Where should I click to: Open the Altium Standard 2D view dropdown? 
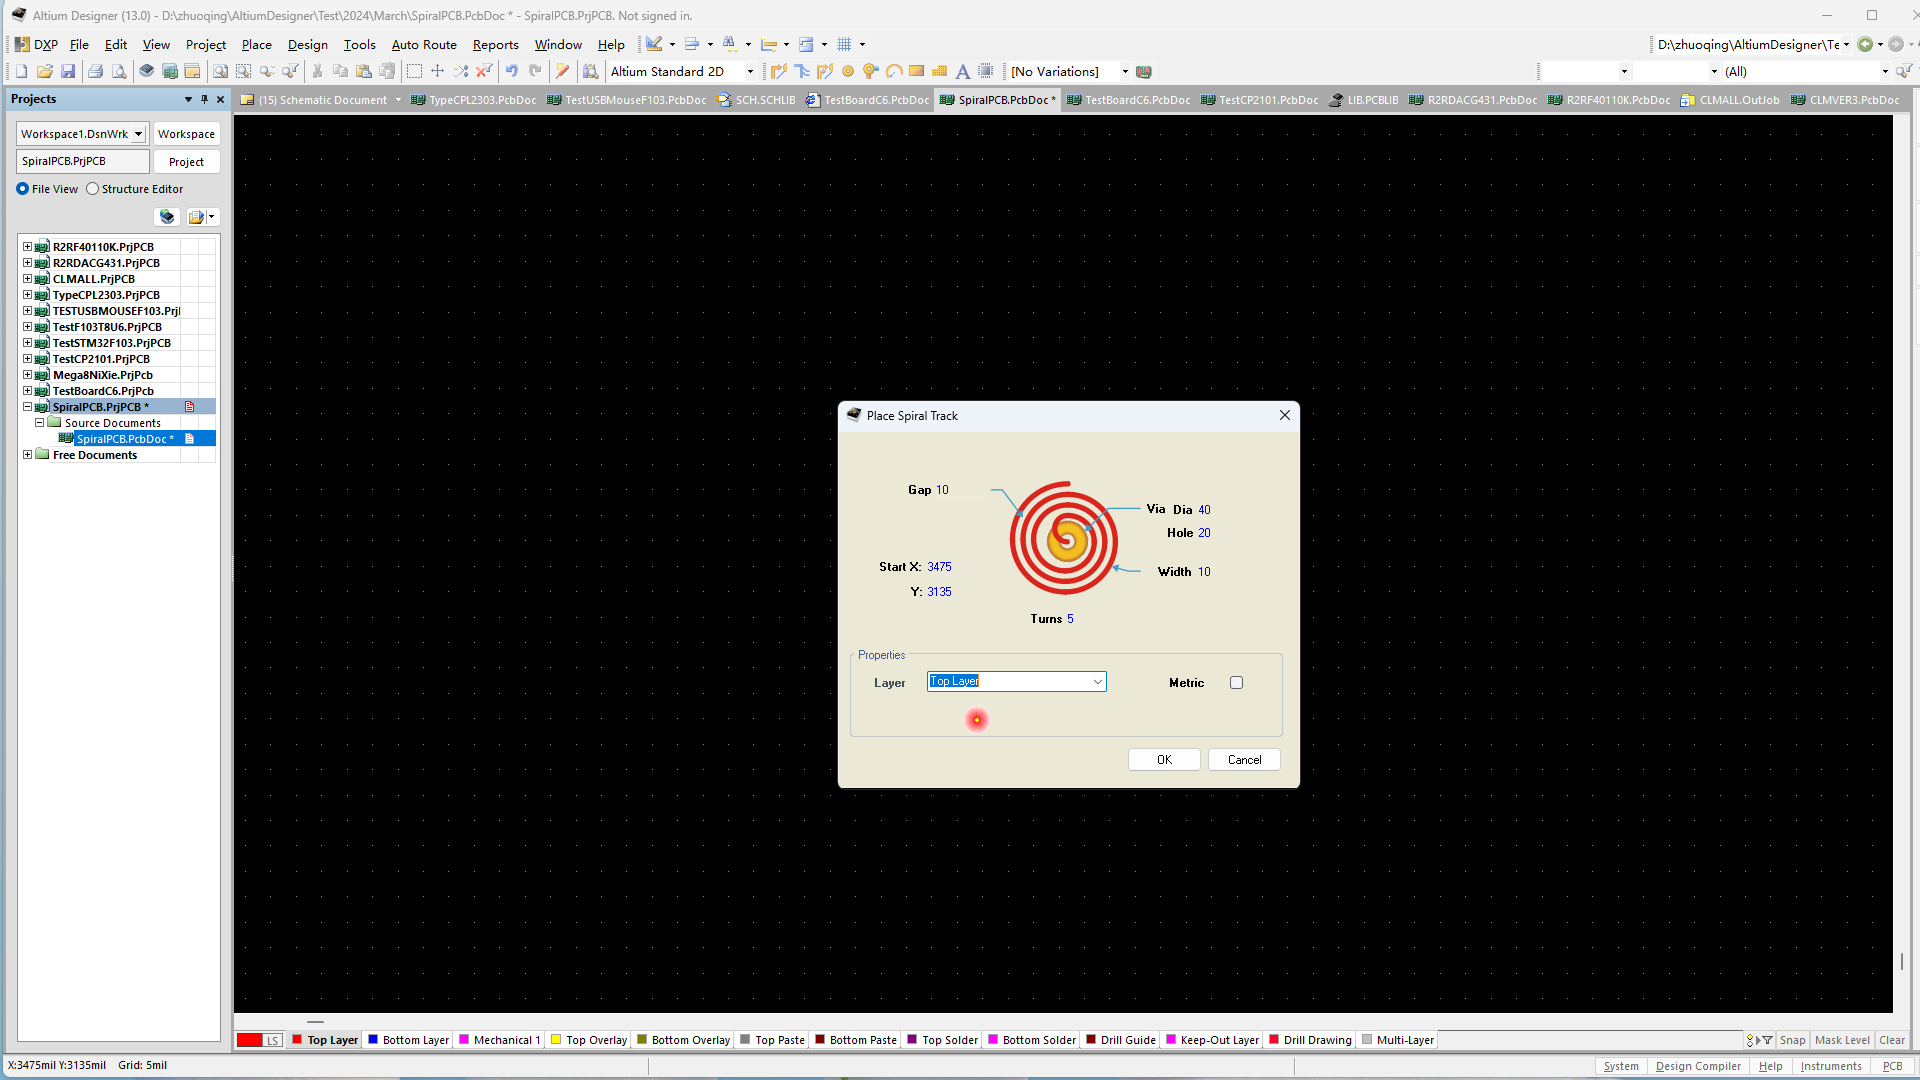(x=750, y=72)
